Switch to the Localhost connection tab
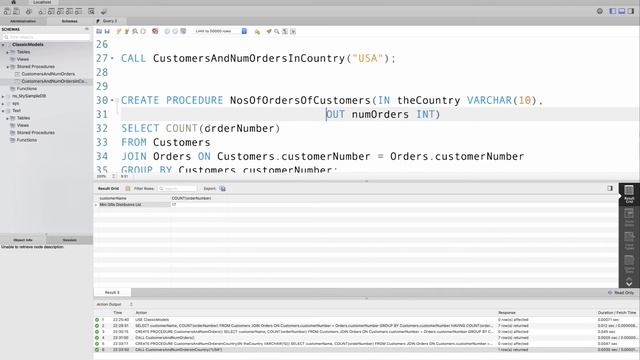 pyautogui.click(x=42, y=2)
